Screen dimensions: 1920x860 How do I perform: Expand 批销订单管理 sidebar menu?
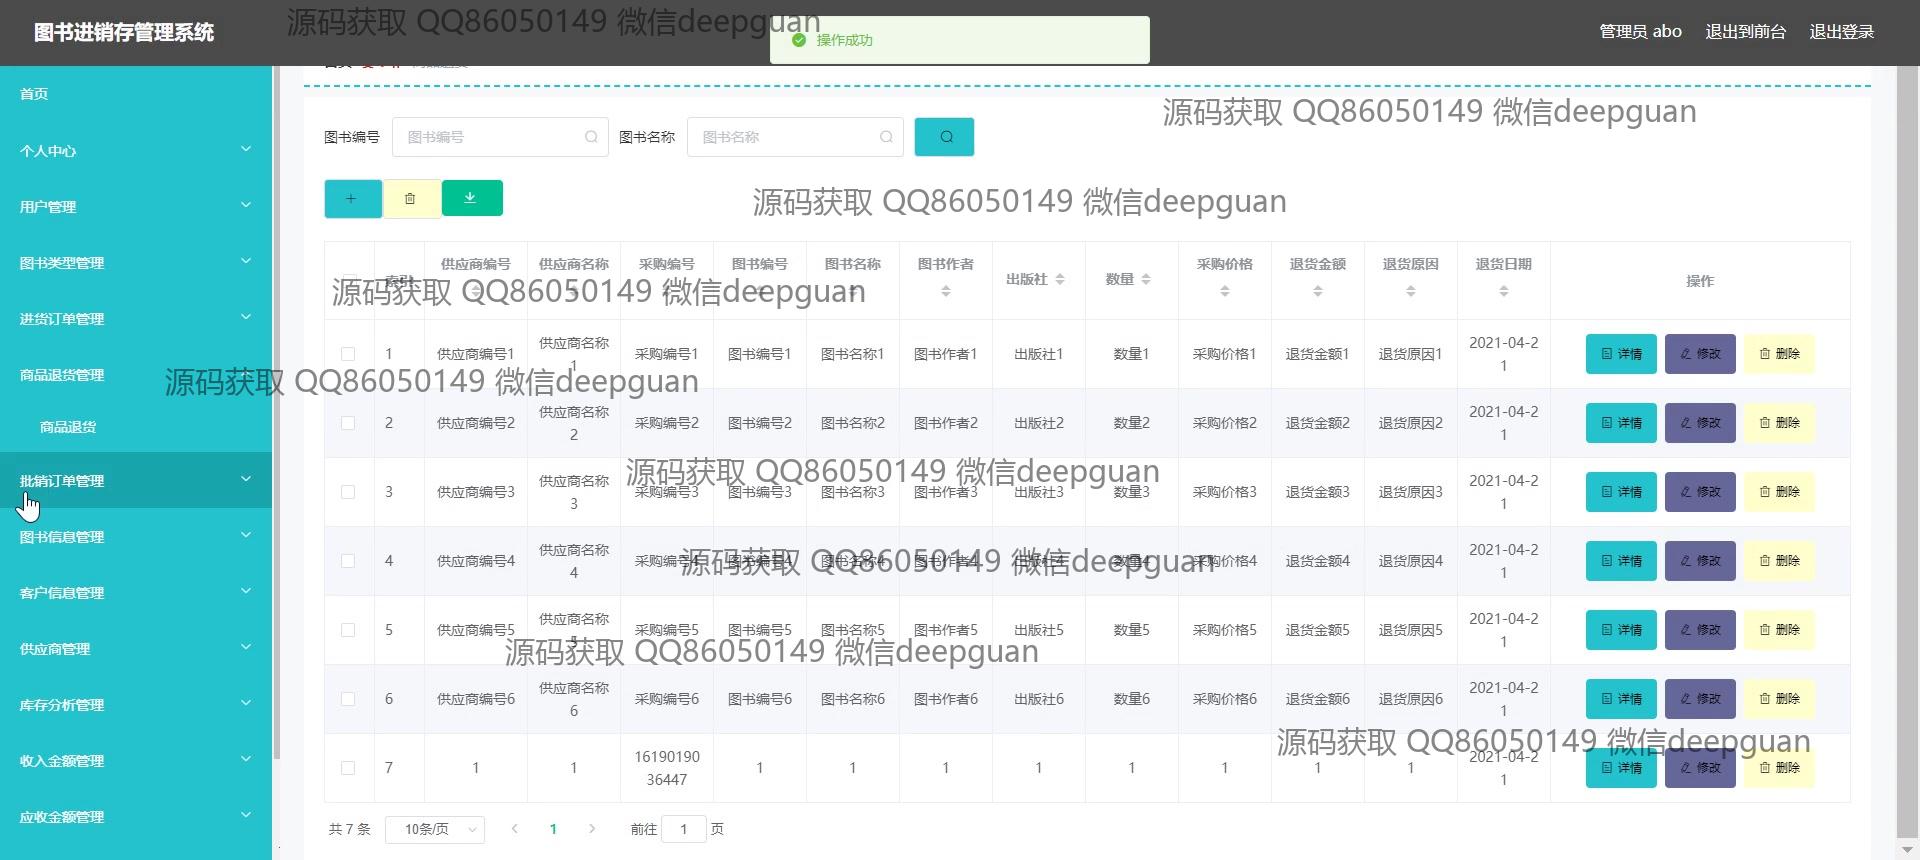coord(135,481)
